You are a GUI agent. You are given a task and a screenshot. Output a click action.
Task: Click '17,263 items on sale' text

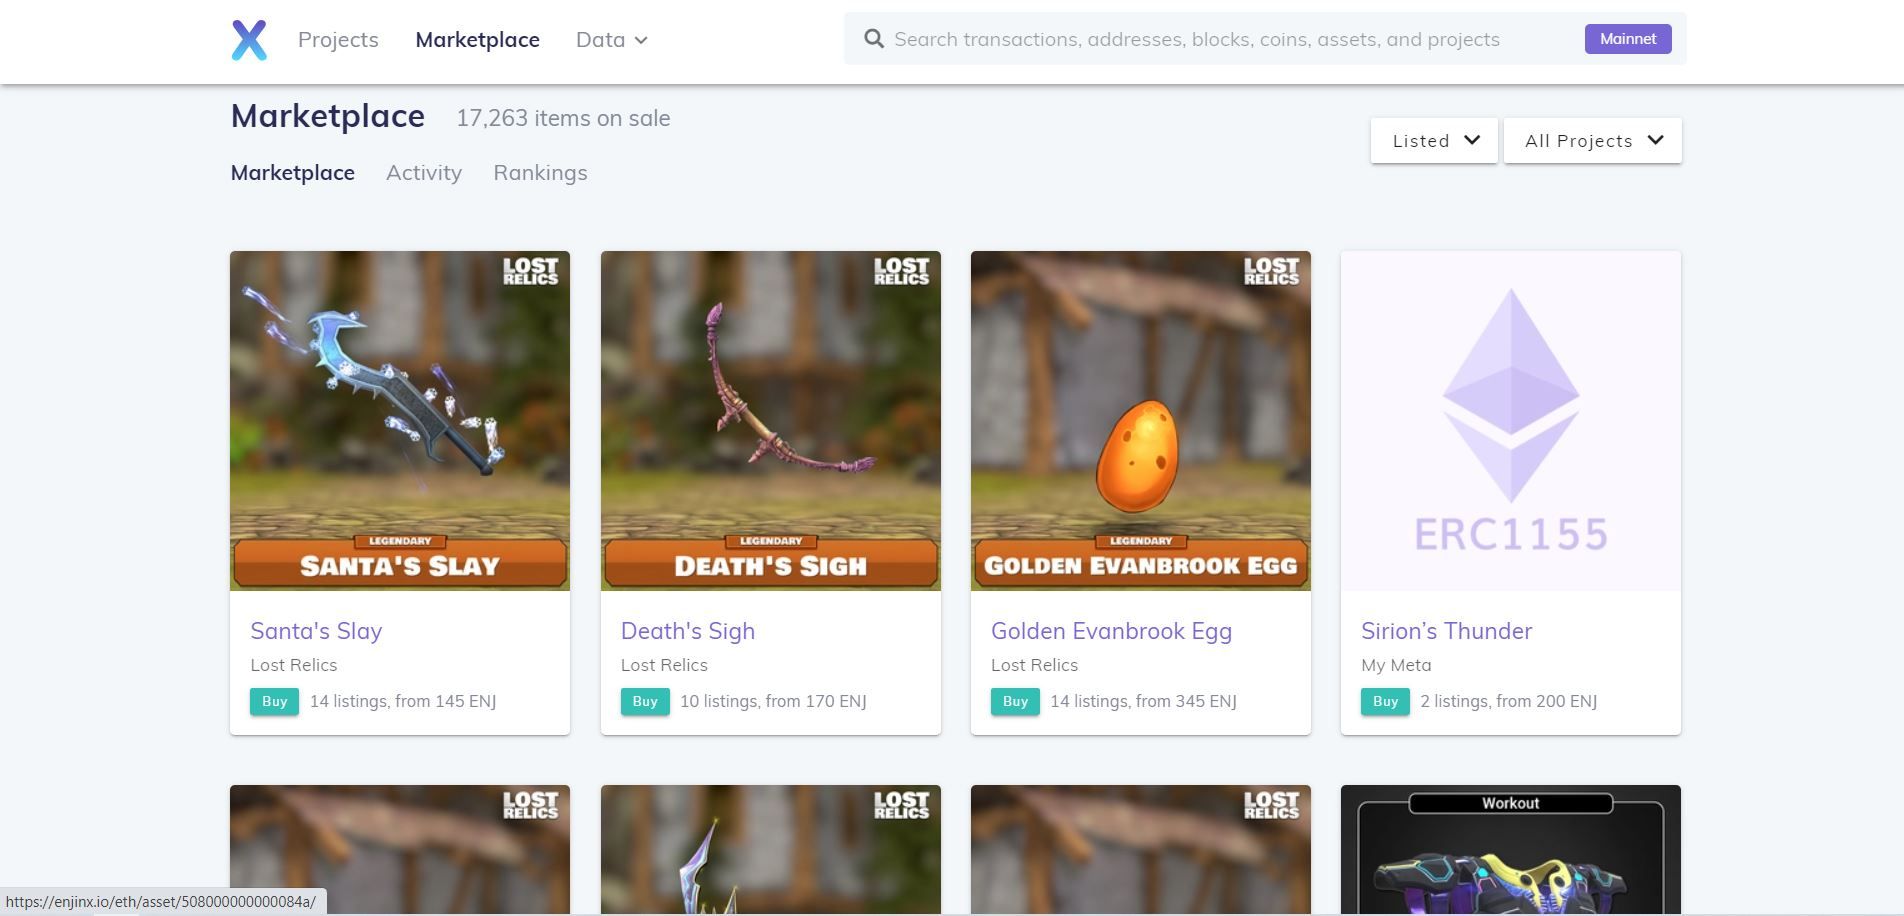coord(563,118)
